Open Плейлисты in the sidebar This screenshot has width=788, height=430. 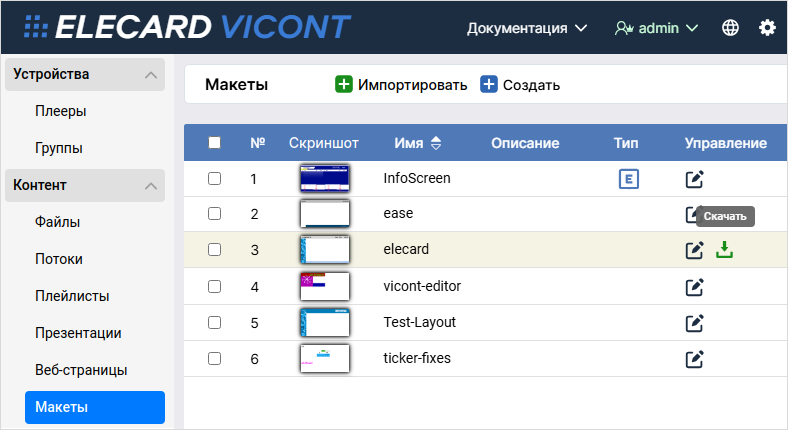coord(72,296)
